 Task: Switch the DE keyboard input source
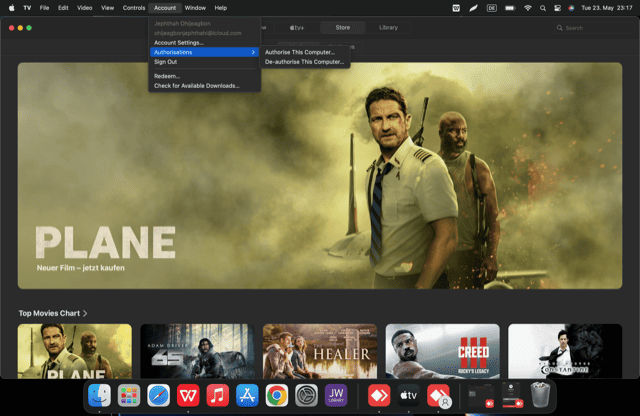491,7
